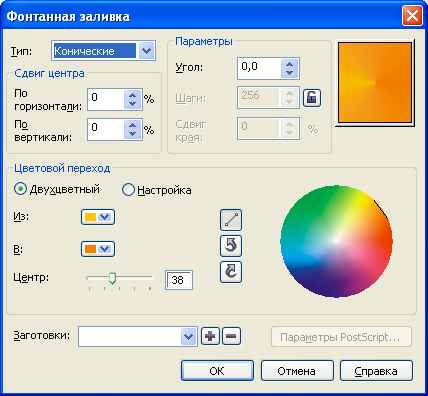Click the Центр slider handle

[113, 278]
